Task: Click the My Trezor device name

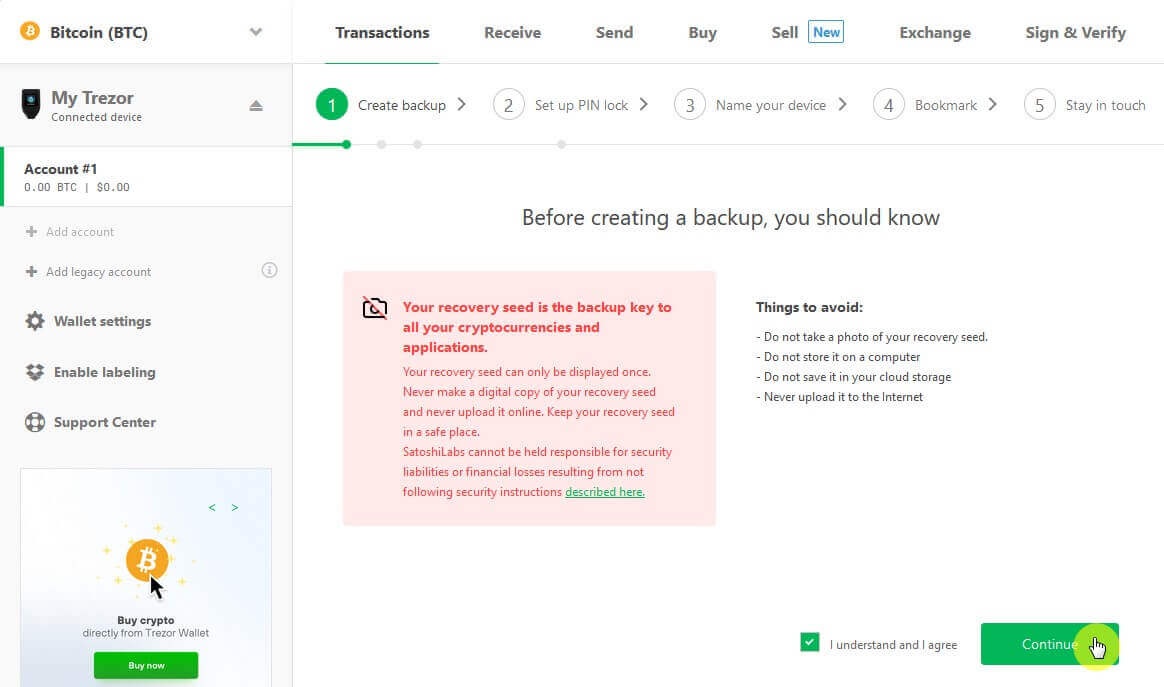Action: (92, 98)
